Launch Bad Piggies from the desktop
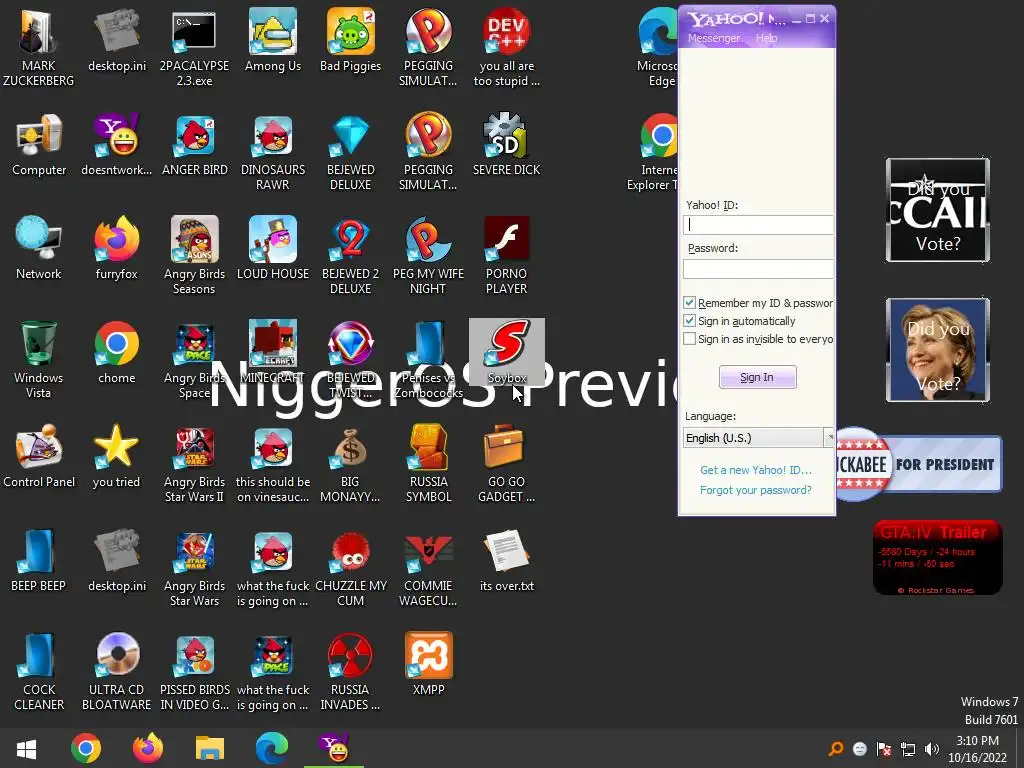The height and width of the screenshot is (768, 1024). tap(351, 40)
